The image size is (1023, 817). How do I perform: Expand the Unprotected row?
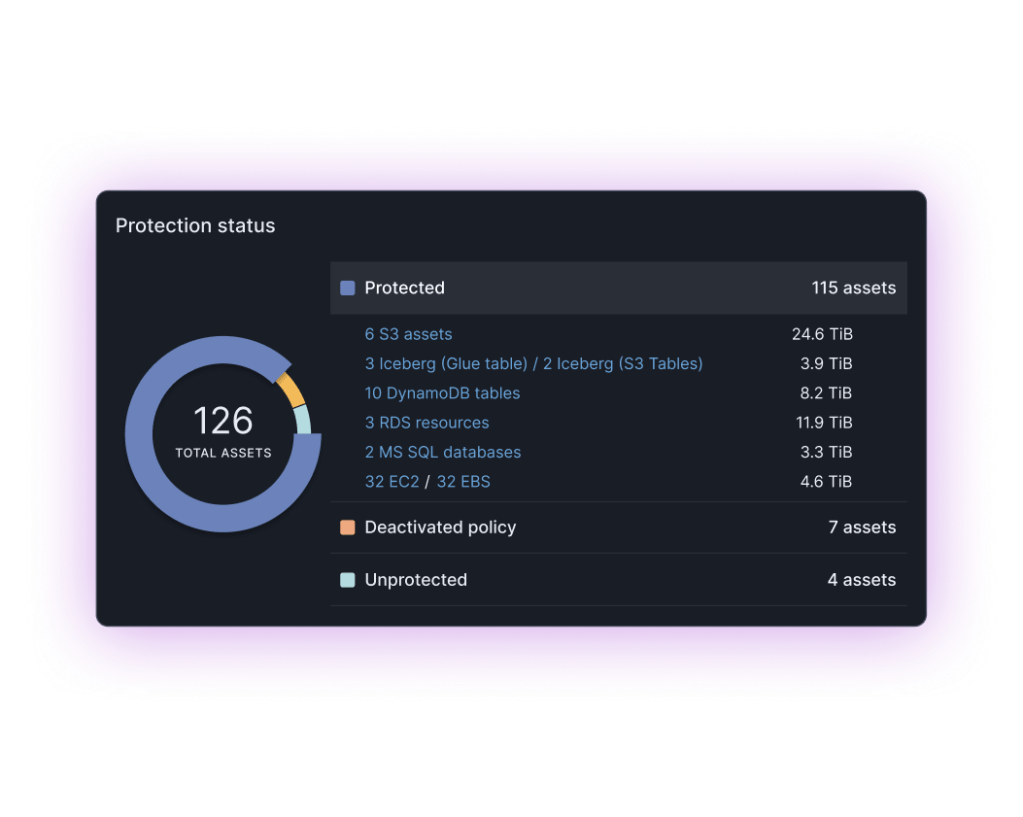pos(618,580)
